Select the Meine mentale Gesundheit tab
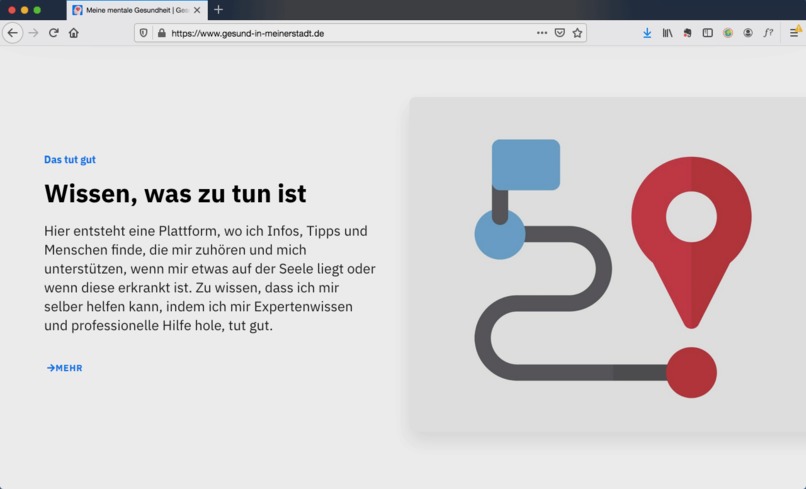Image resolution: width=806 pixels, height=489 pixels. pos(137,10)
